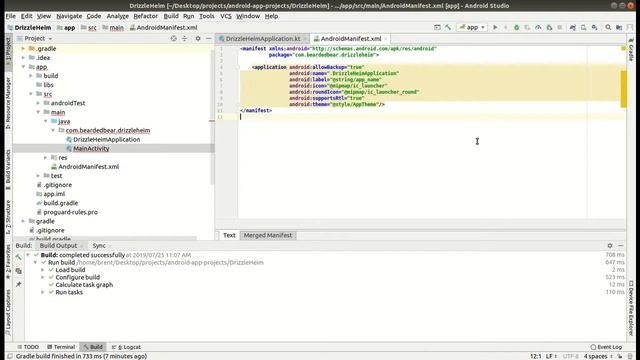The width and height of the screenshot is (640, 360).
Task: Switch to the Merged Manifest tab
Action: [268, 235]
